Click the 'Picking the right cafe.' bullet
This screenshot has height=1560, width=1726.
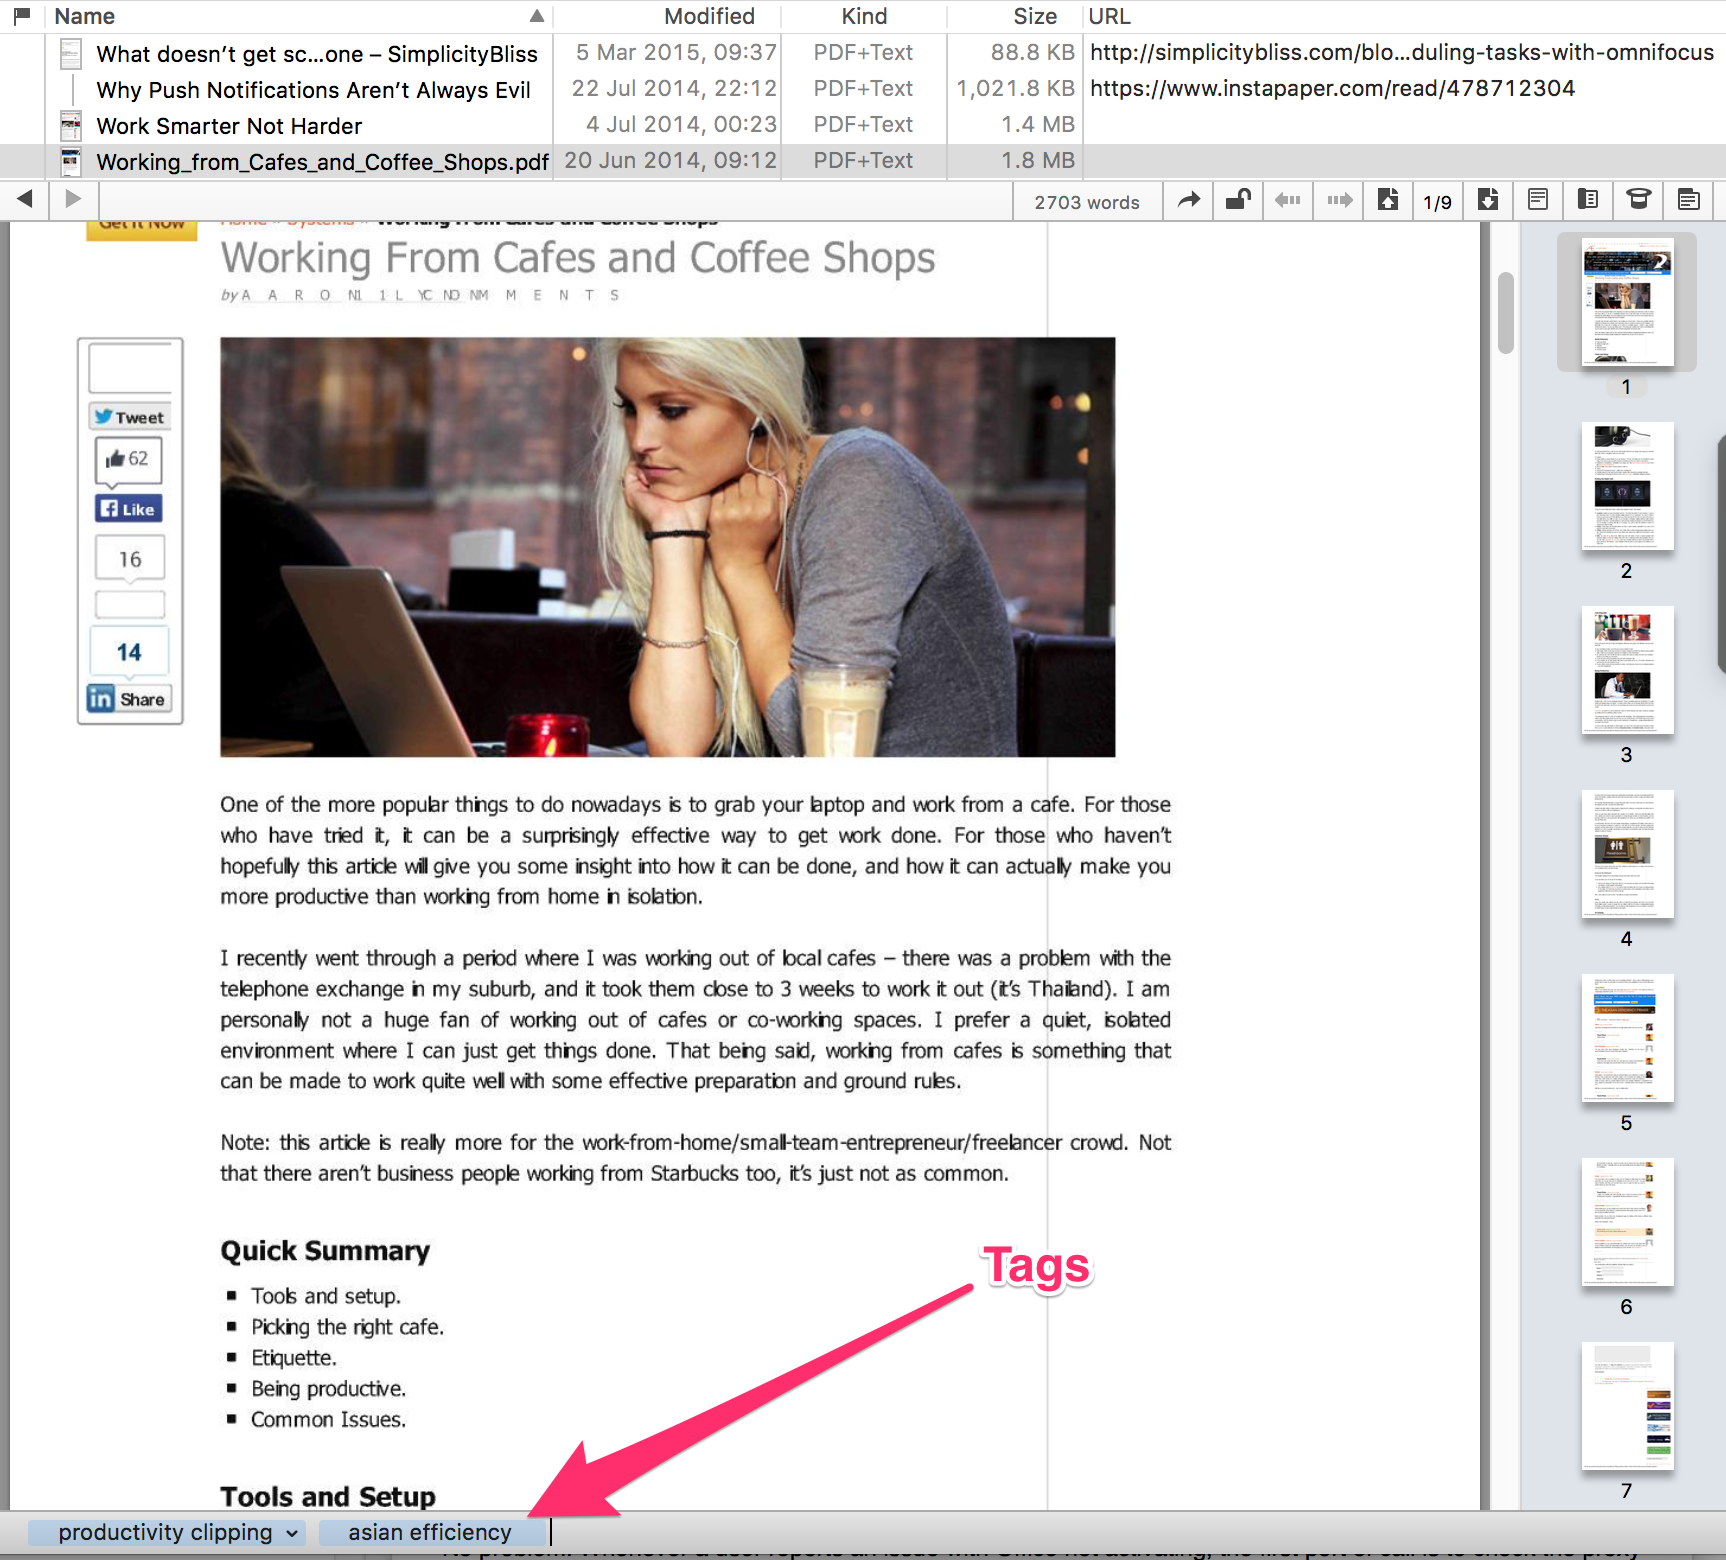click(347, 1327)
